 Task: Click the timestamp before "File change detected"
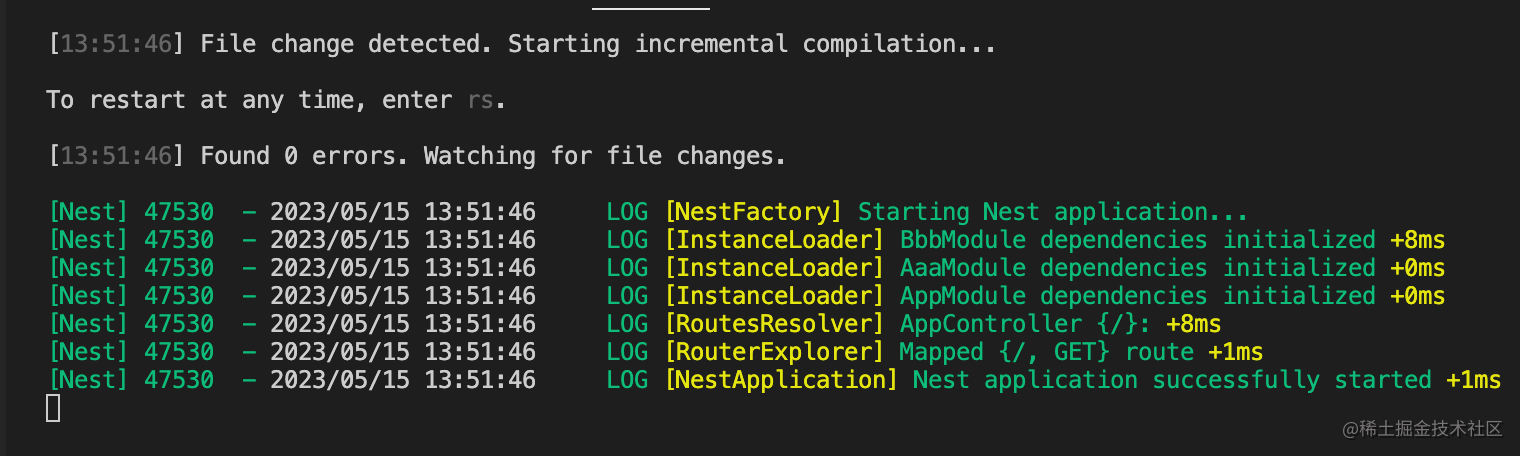tap(116, 44)
